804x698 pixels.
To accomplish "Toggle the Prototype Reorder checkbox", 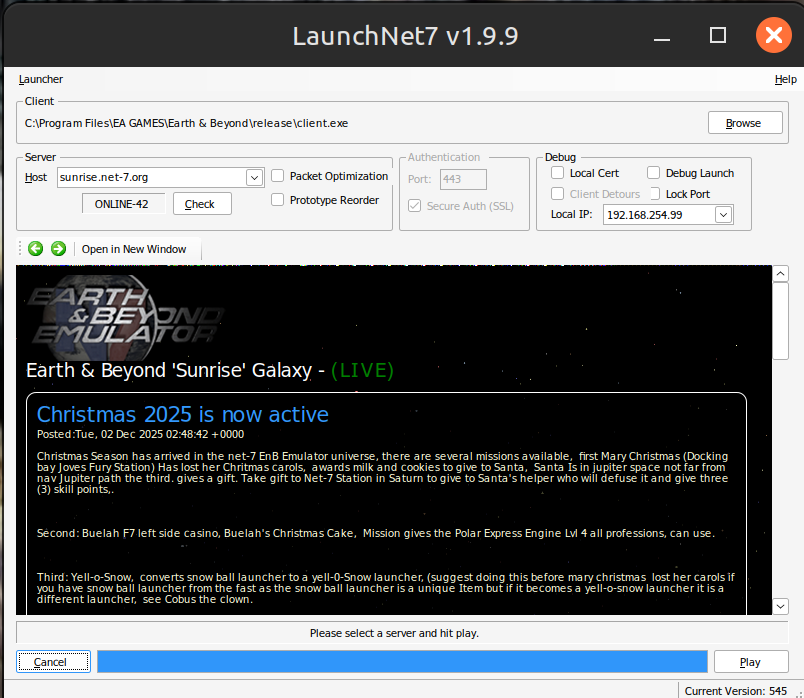I will tap(277, 200).
